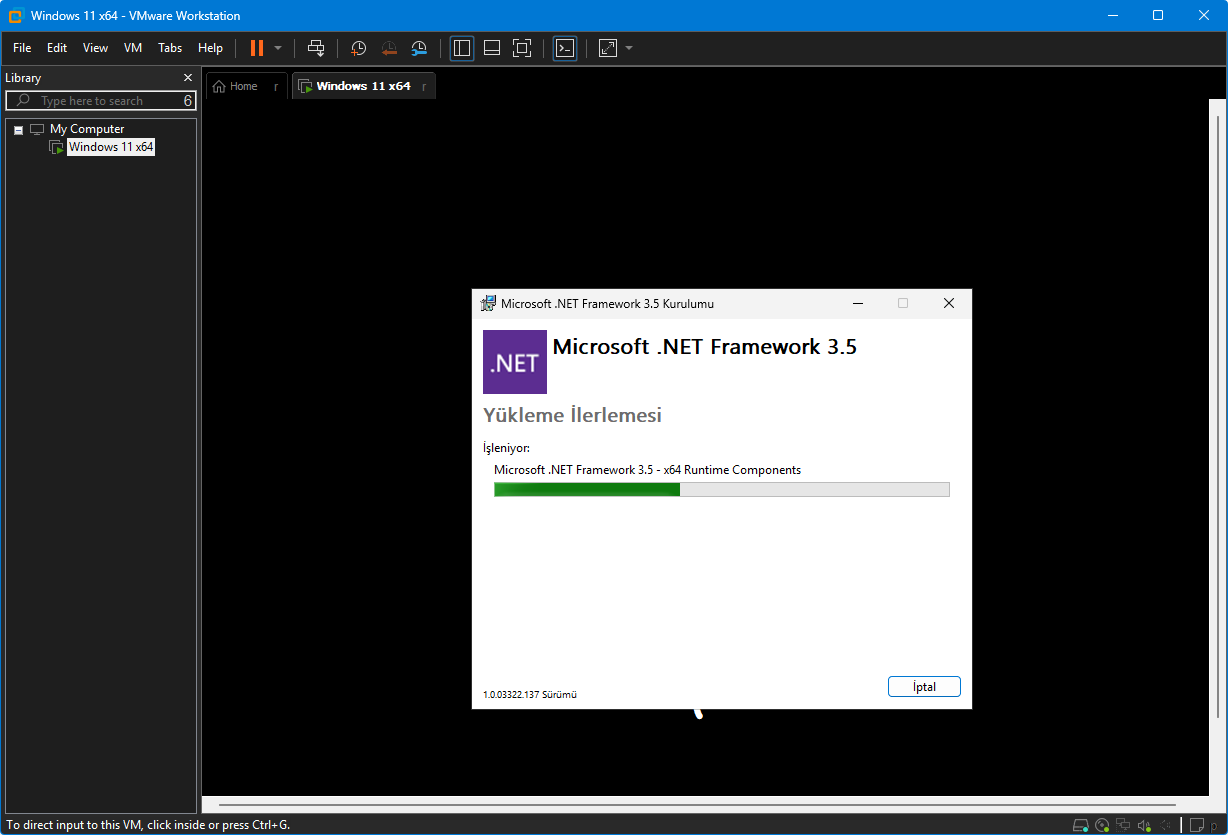
Task: Open the VM menu
Action: tap(133, 48)
